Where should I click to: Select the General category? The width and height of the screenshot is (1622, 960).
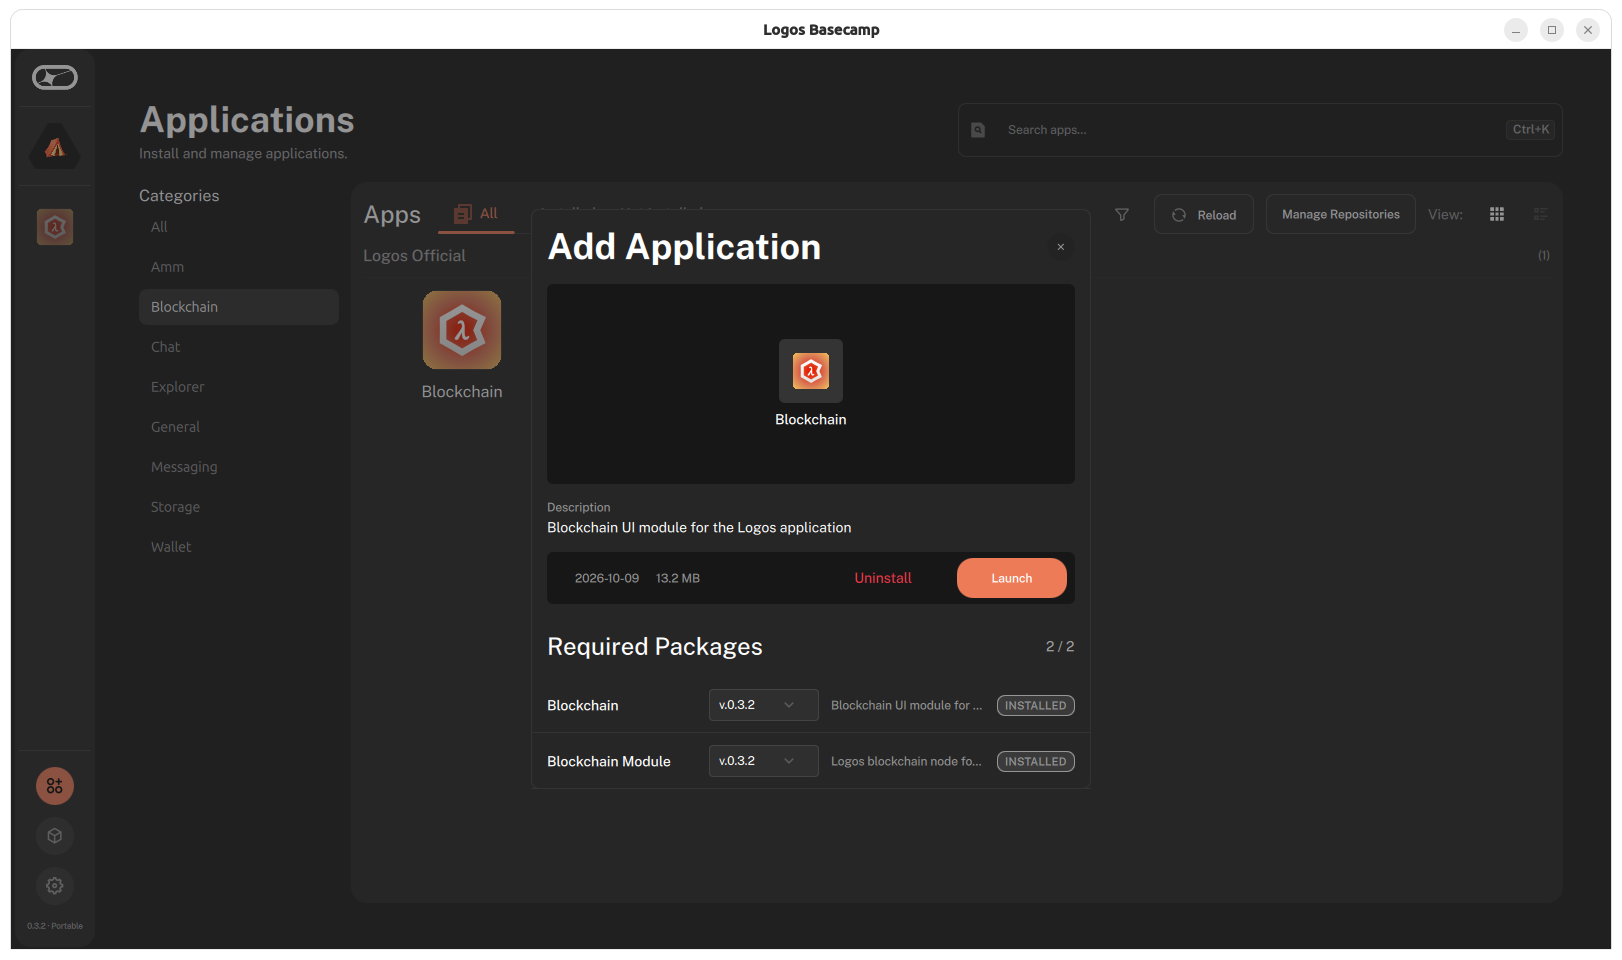239,427
